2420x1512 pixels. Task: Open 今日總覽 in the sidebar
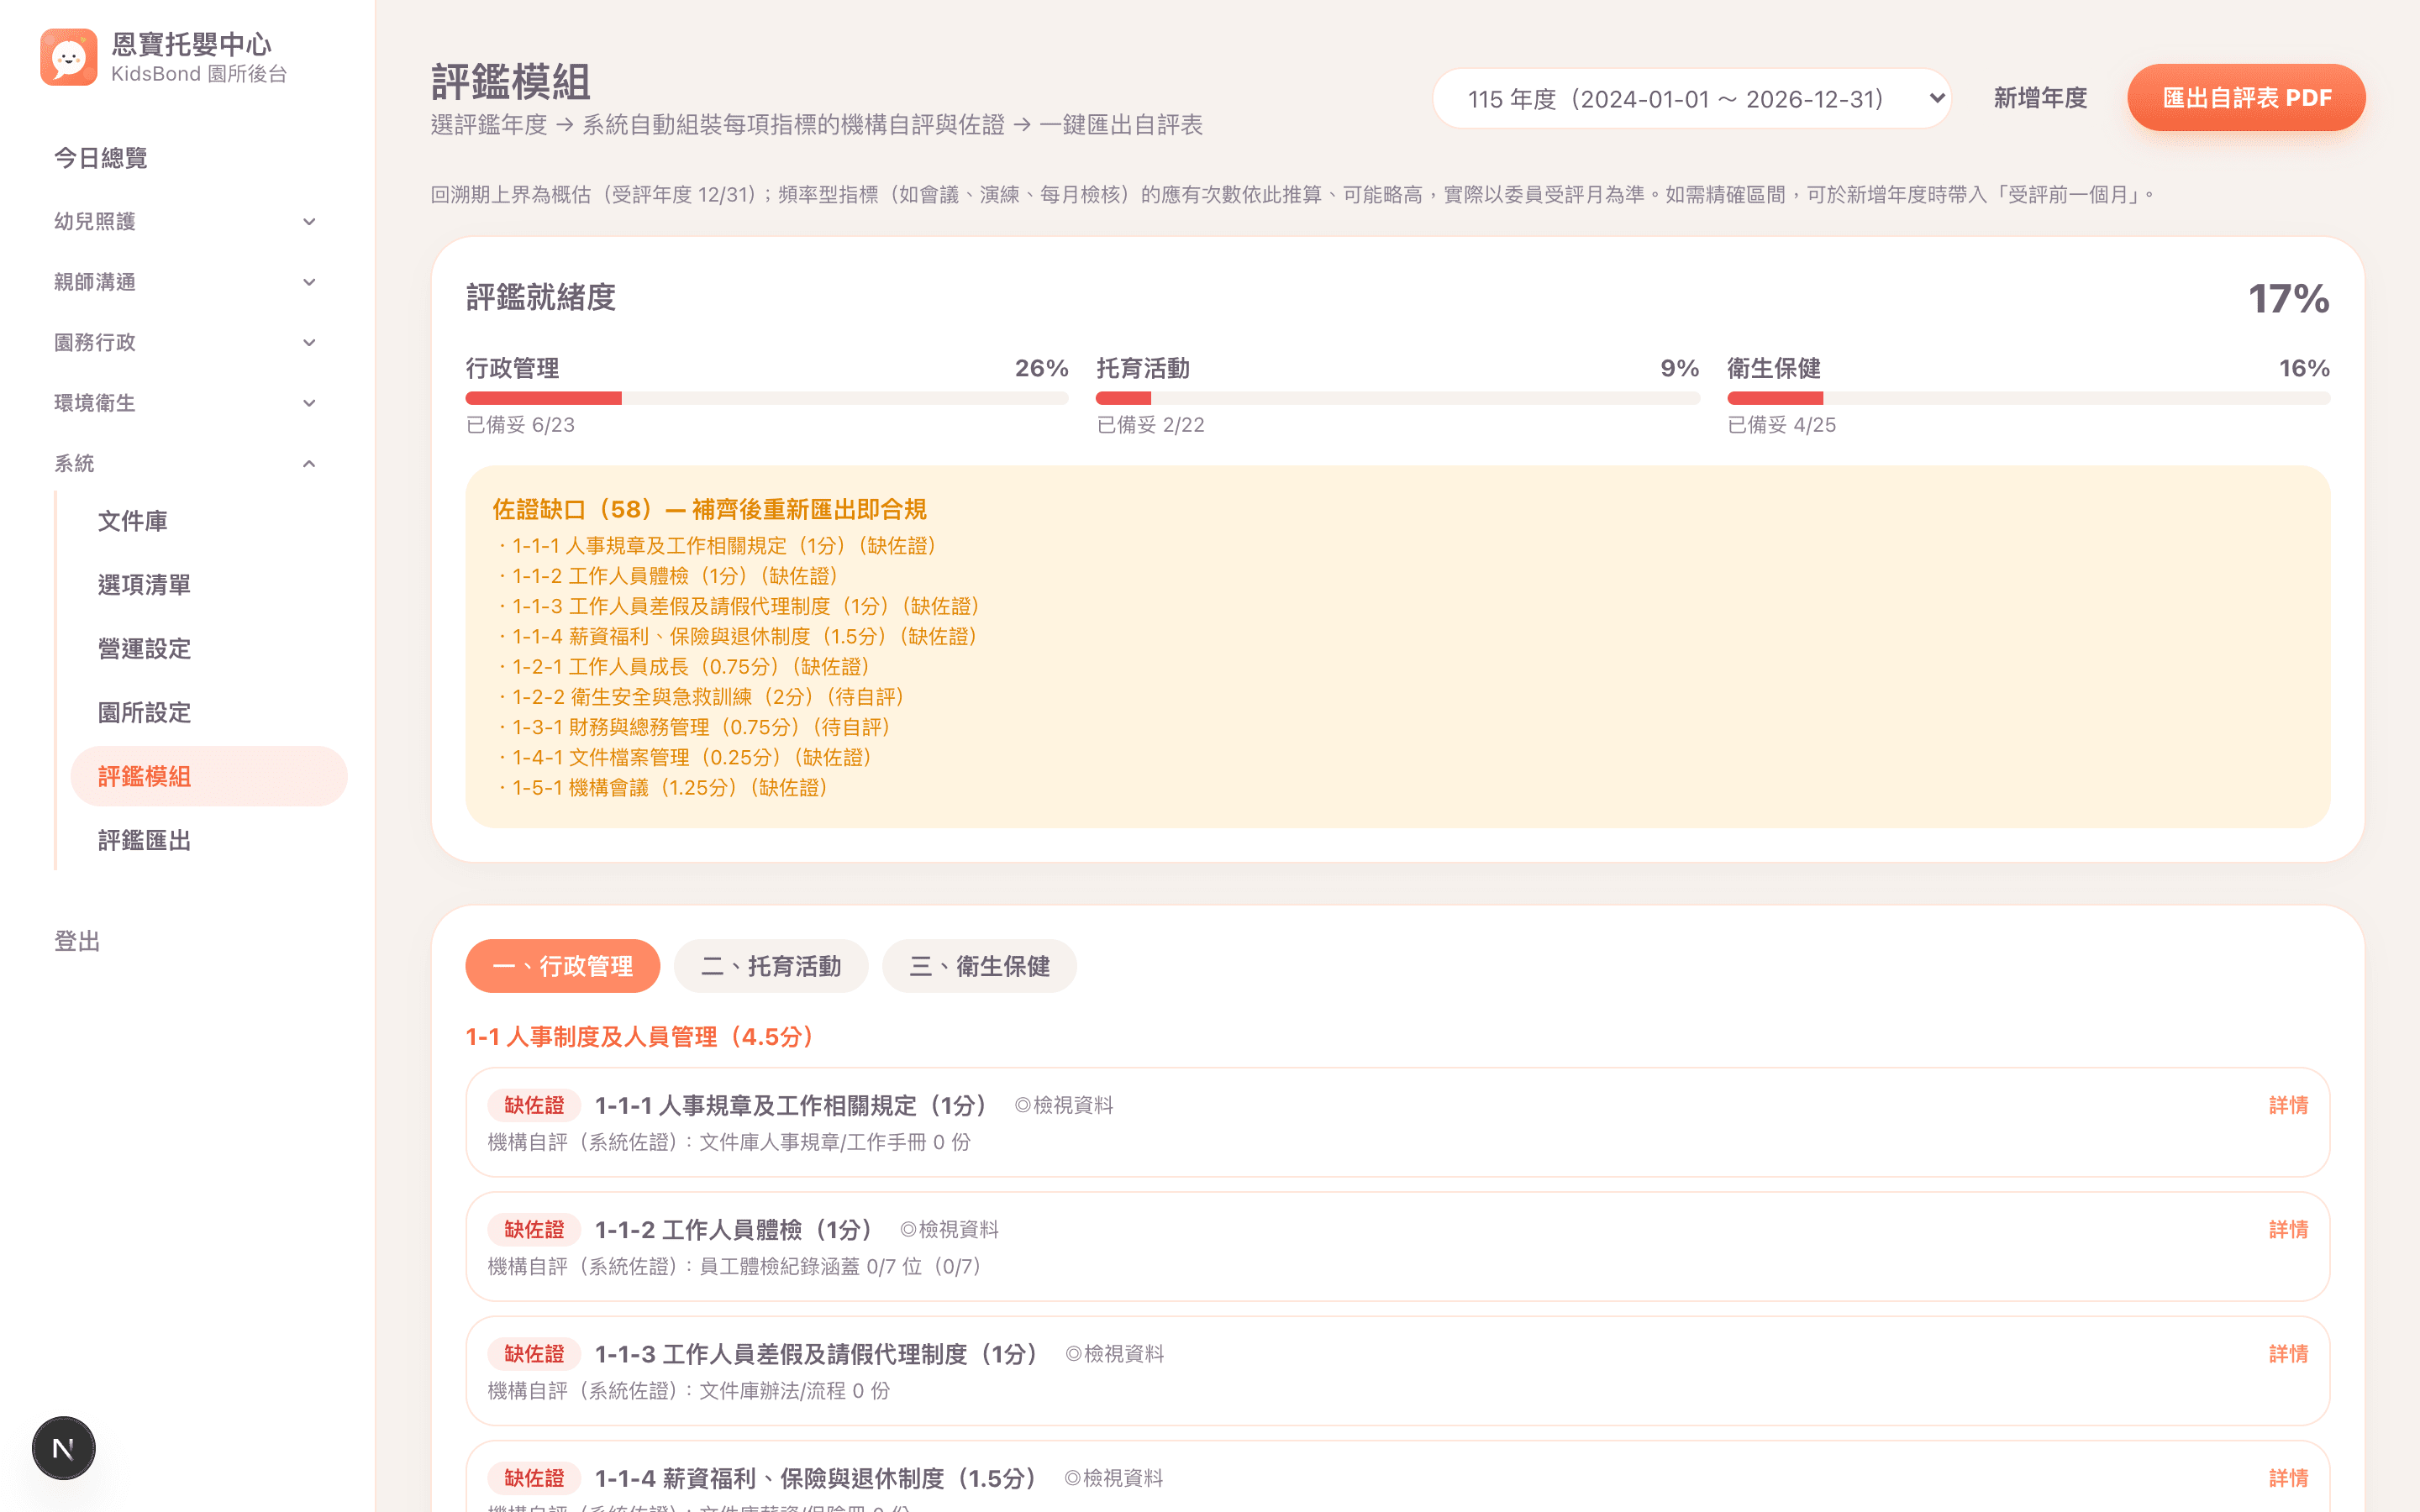click(x=100, y=158)
